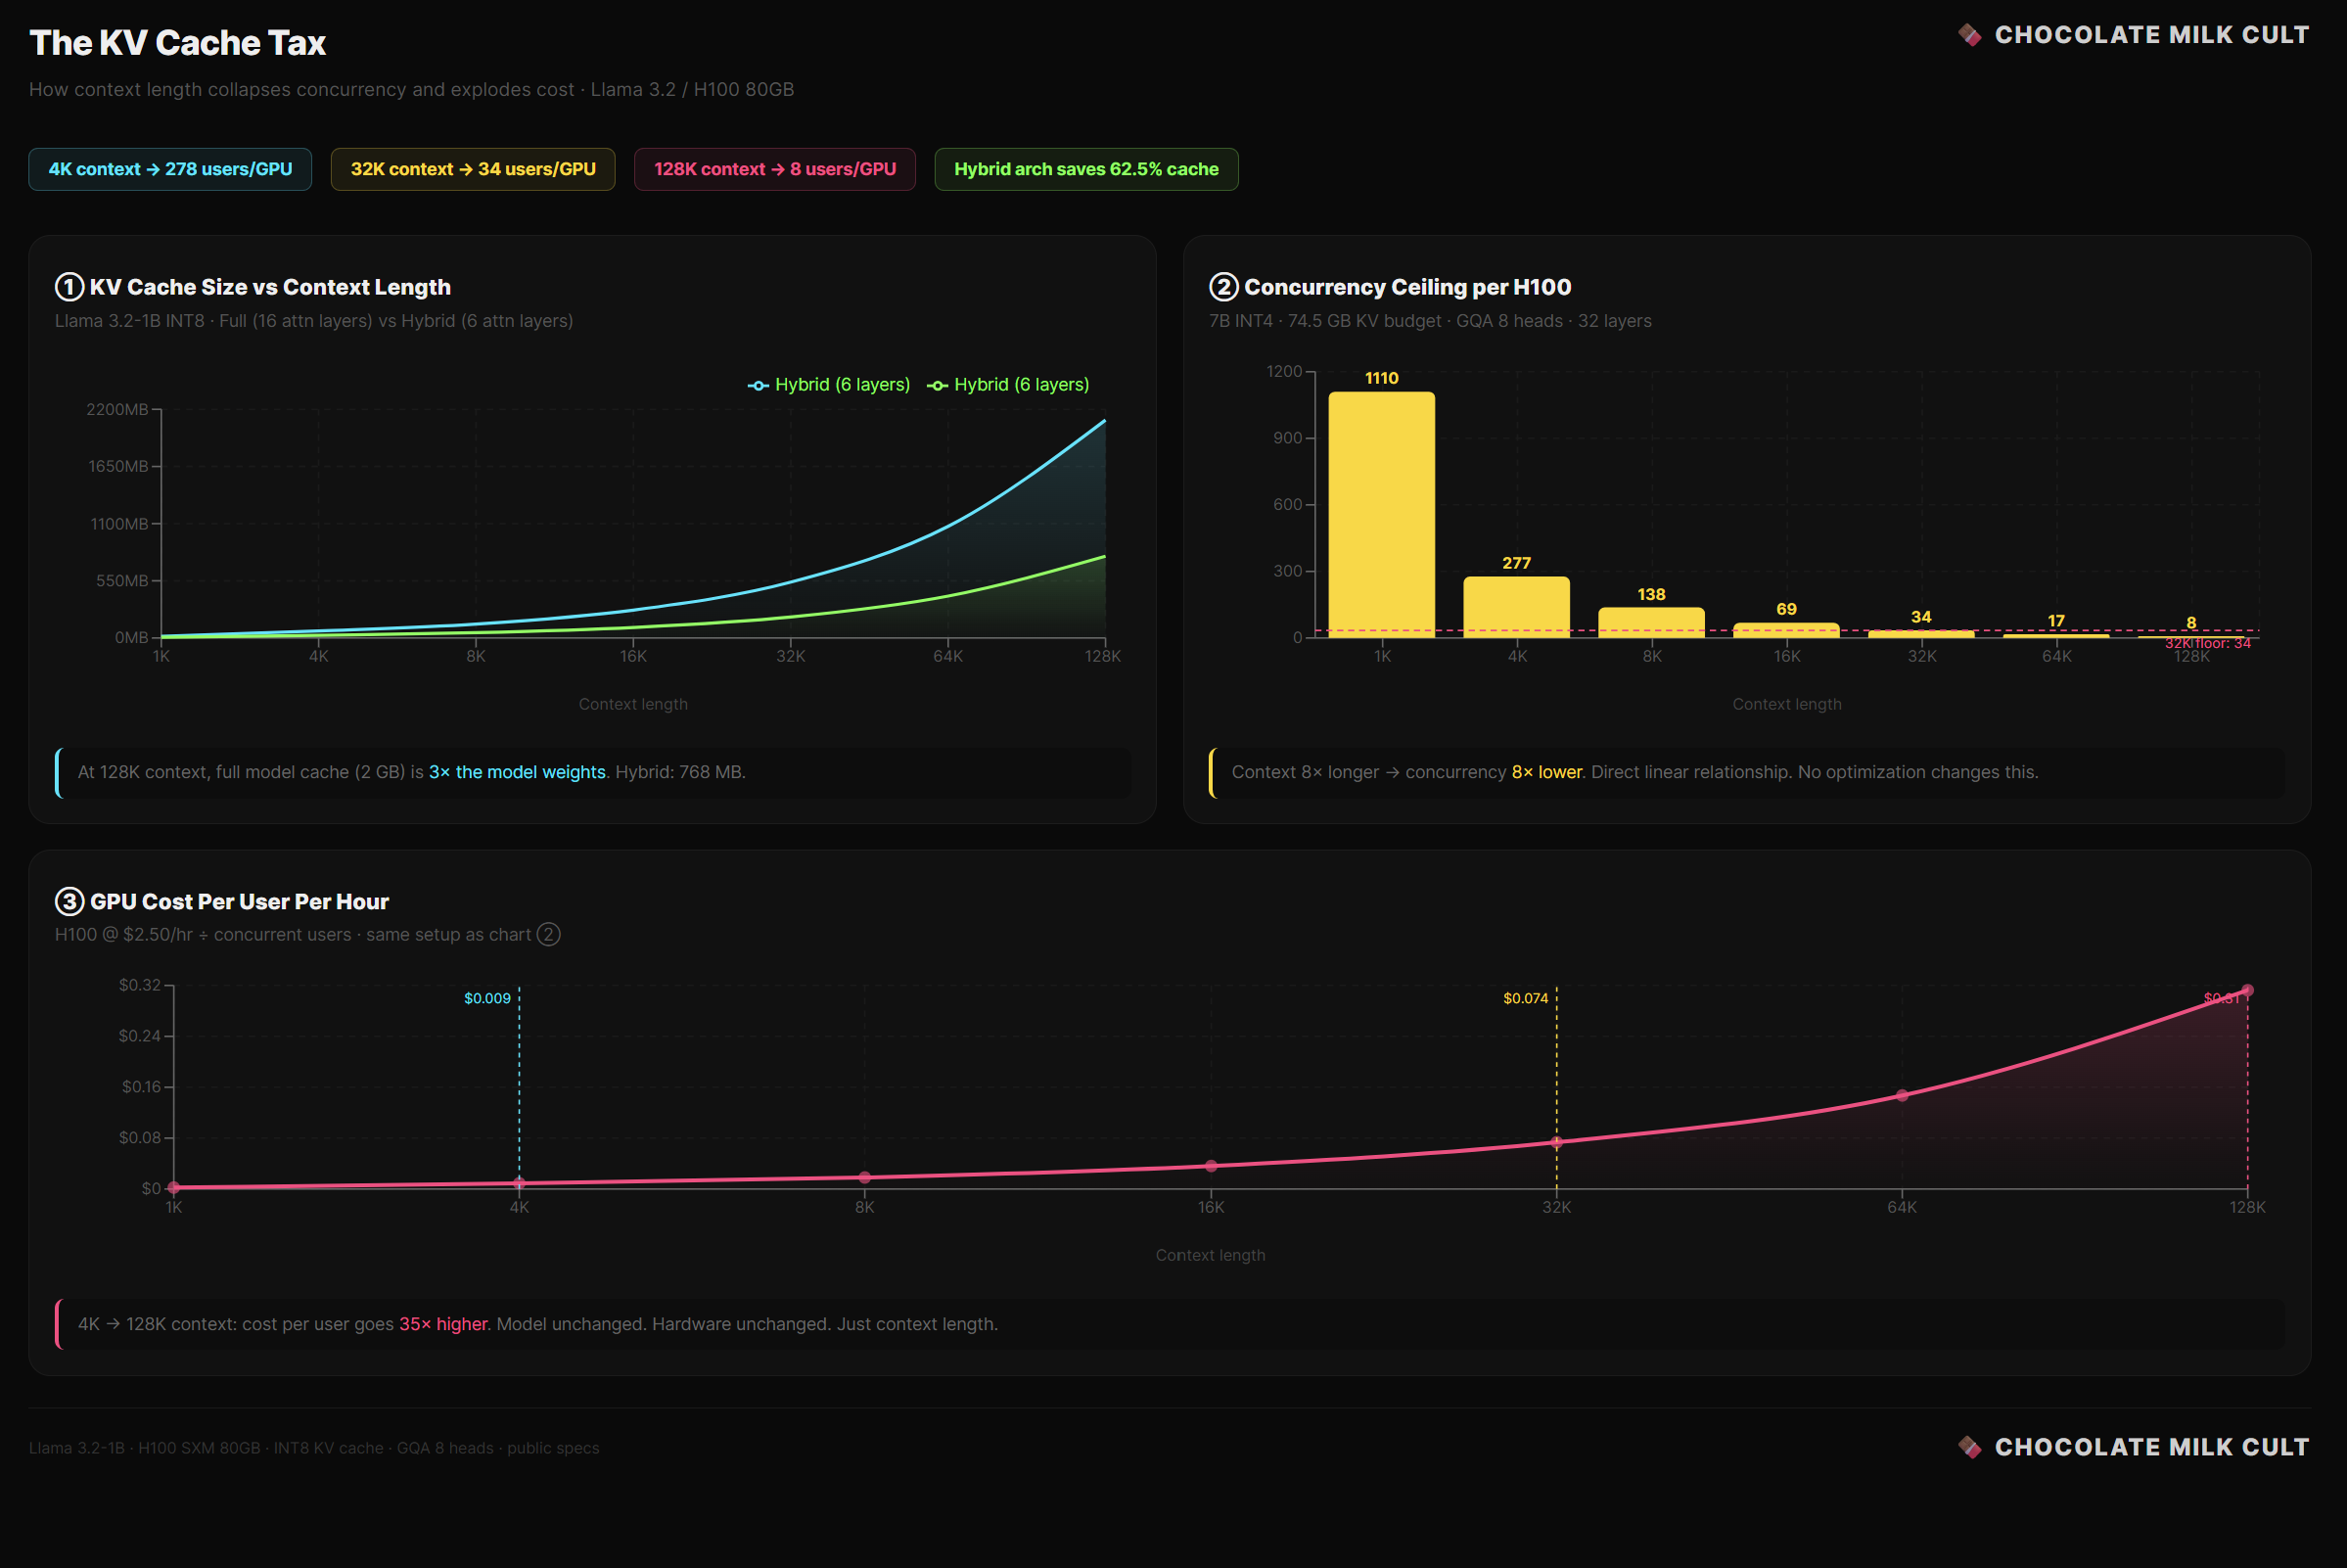Select the '4K context → 278 users/GPU' badge
The width and height of the screenshot is (2347, 1568).
(x=170, y=169)
